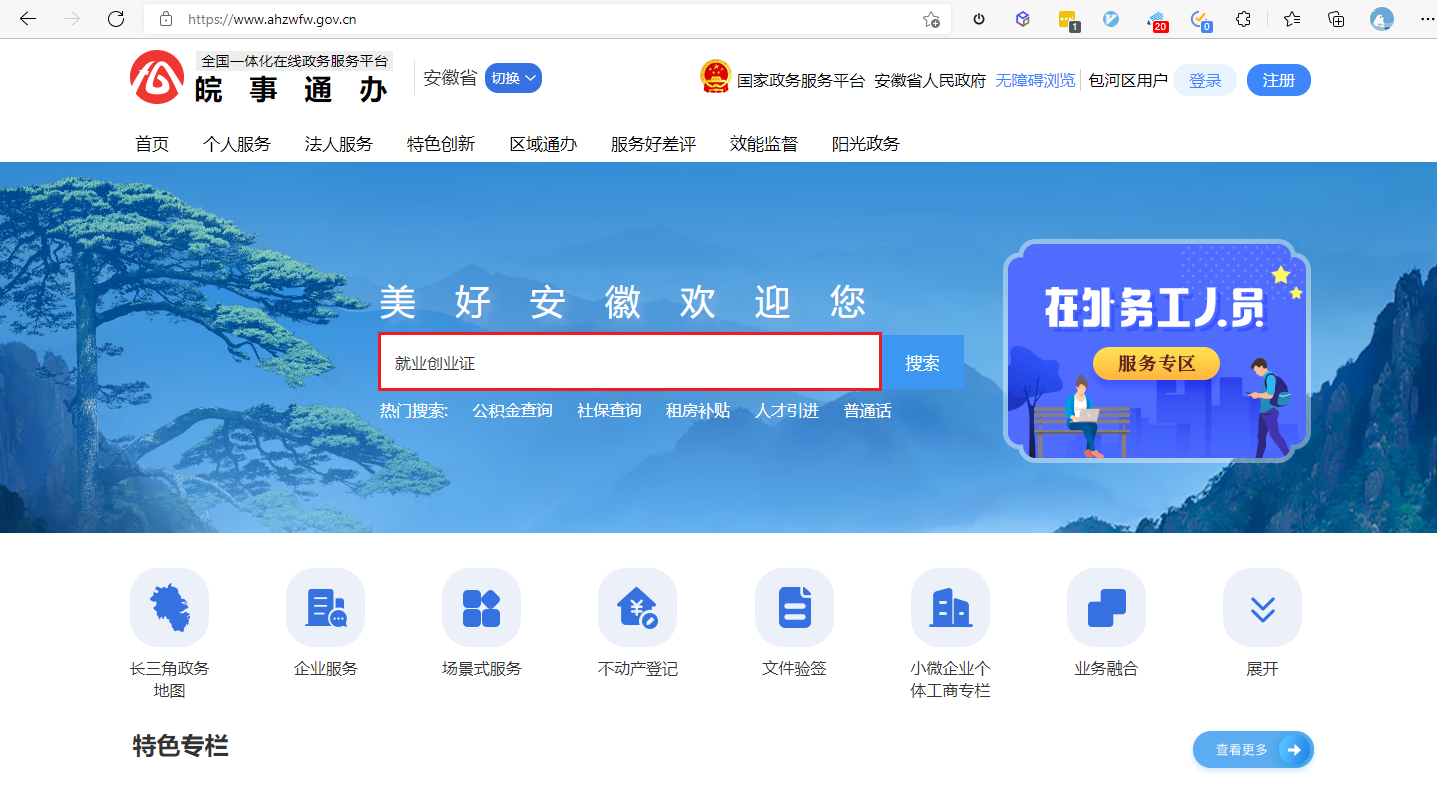
Task: Open the 长三角政务地图 map icon
Action: pos(169,607)
